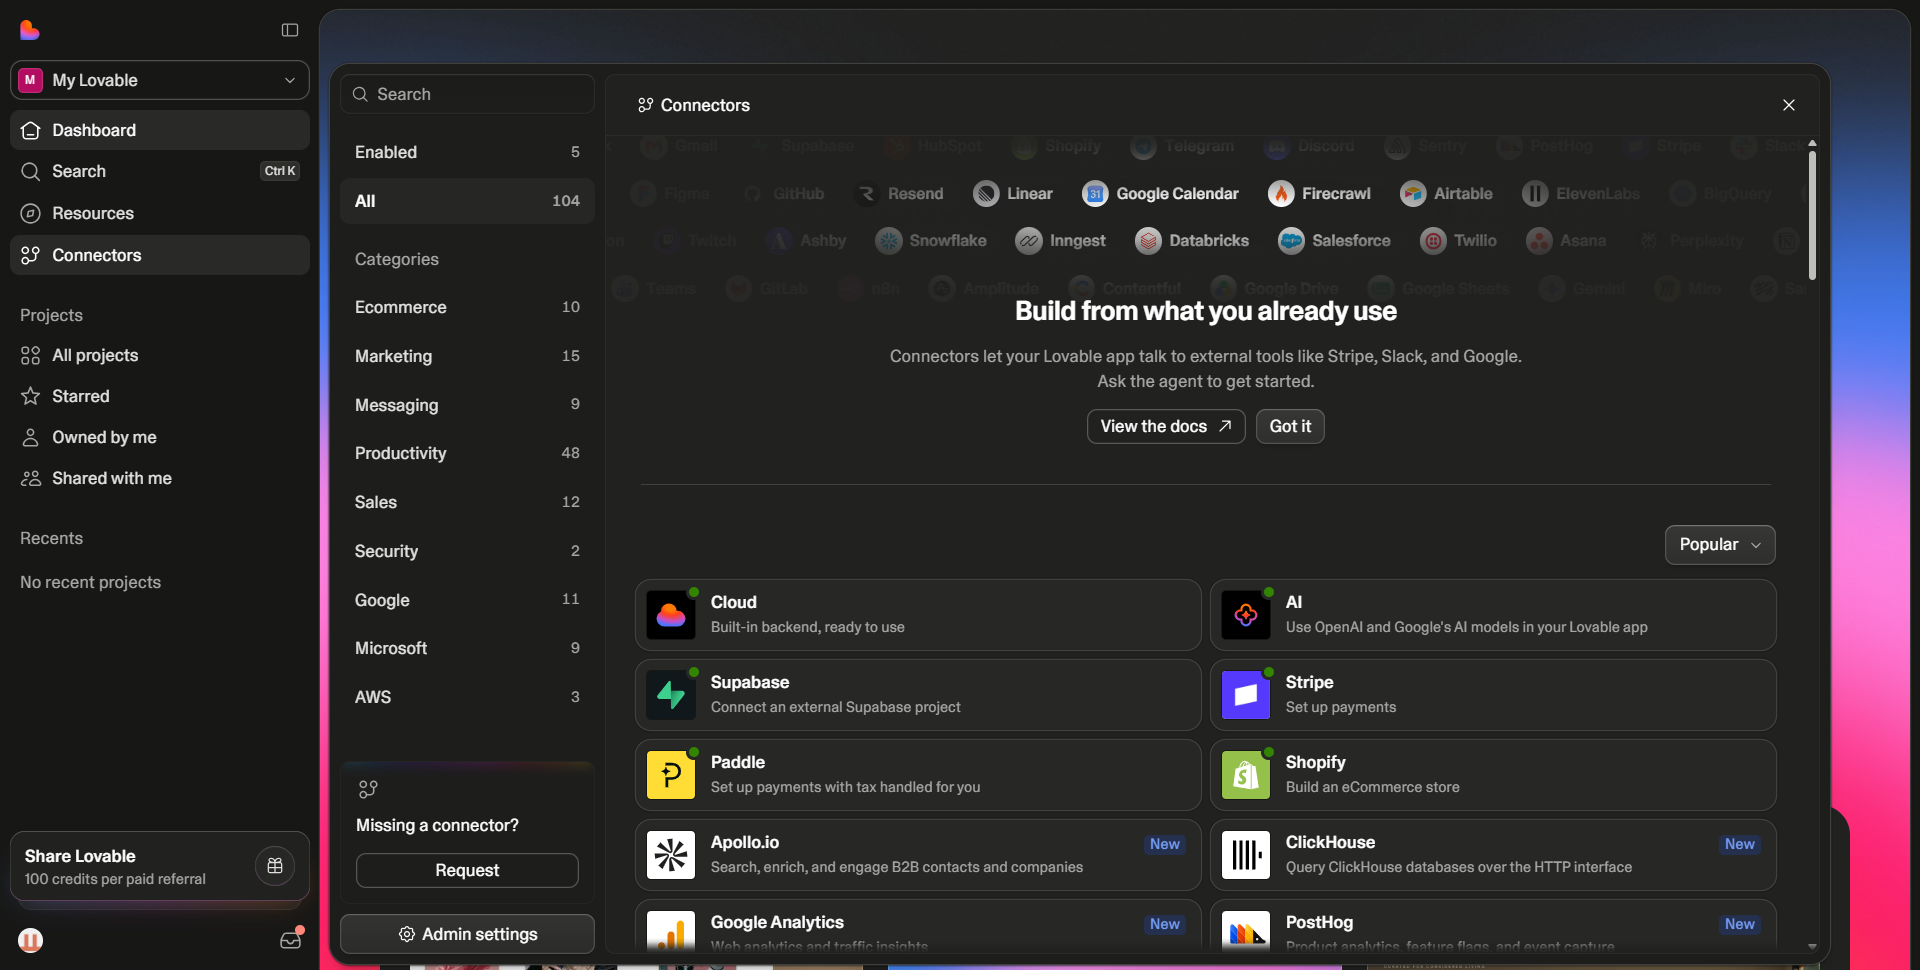The height and width of the screenshot is (970, 1920).
Task: Click the AI connector icon
Action: click(1246, 615)
